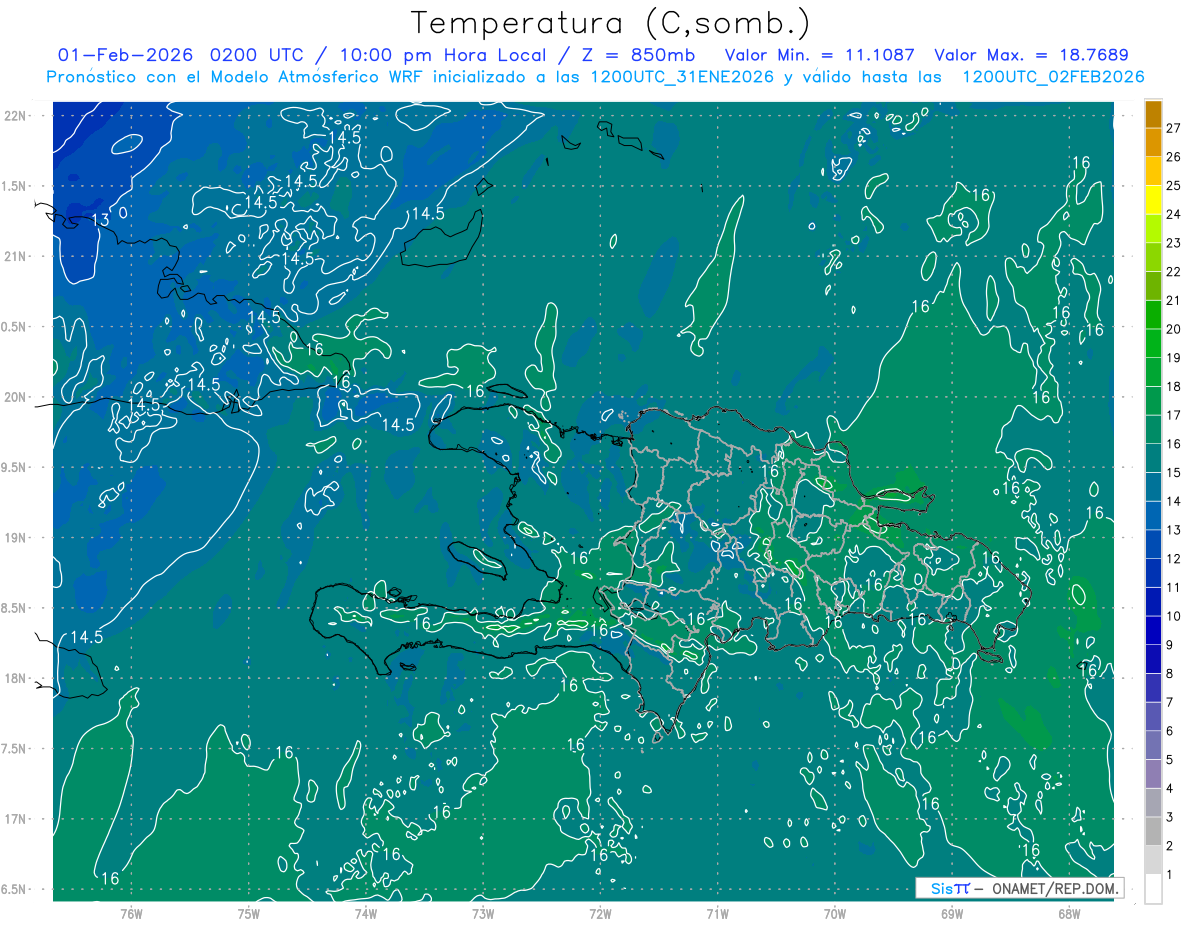Click the 20N latitude axis label
This screenshot has width=1200, height=927.
(14, 397)
